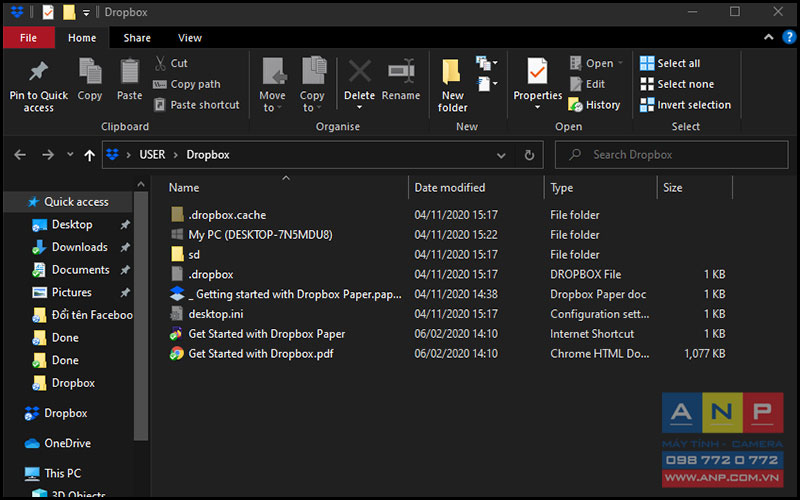
Task: Open the Easy access dropdown icon
Action: (x=487, y=84)
